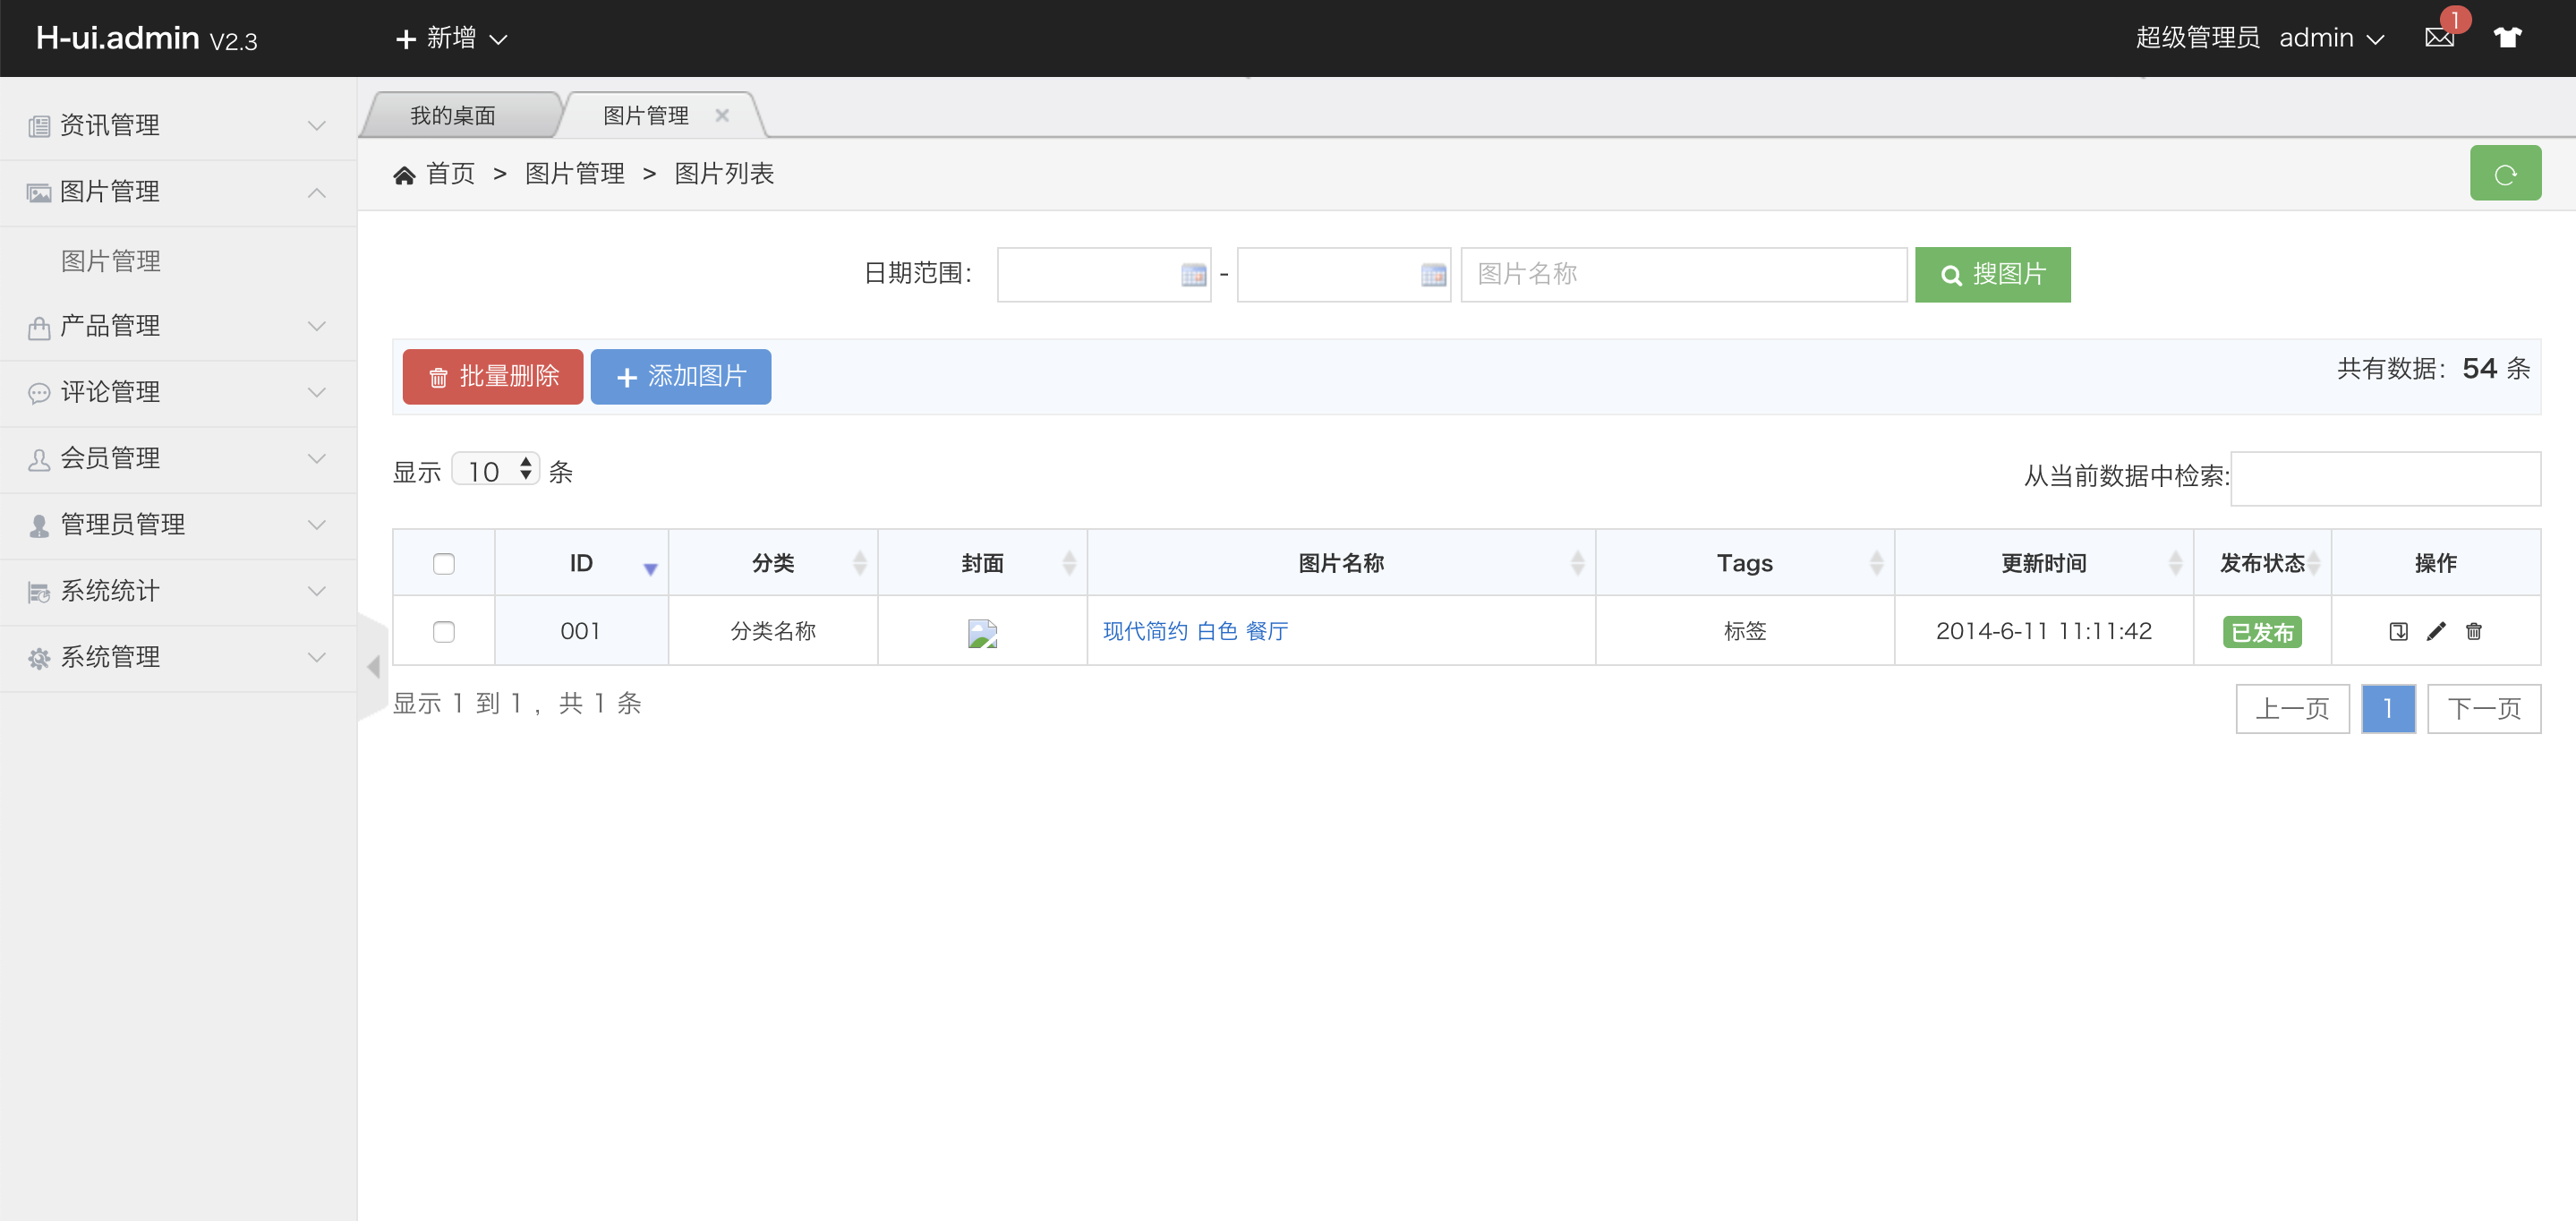The width and height of the screenshot is (2576, 1221).
Task: Select 图片管理 from the sidebar
Action: [x=110, y=260]
